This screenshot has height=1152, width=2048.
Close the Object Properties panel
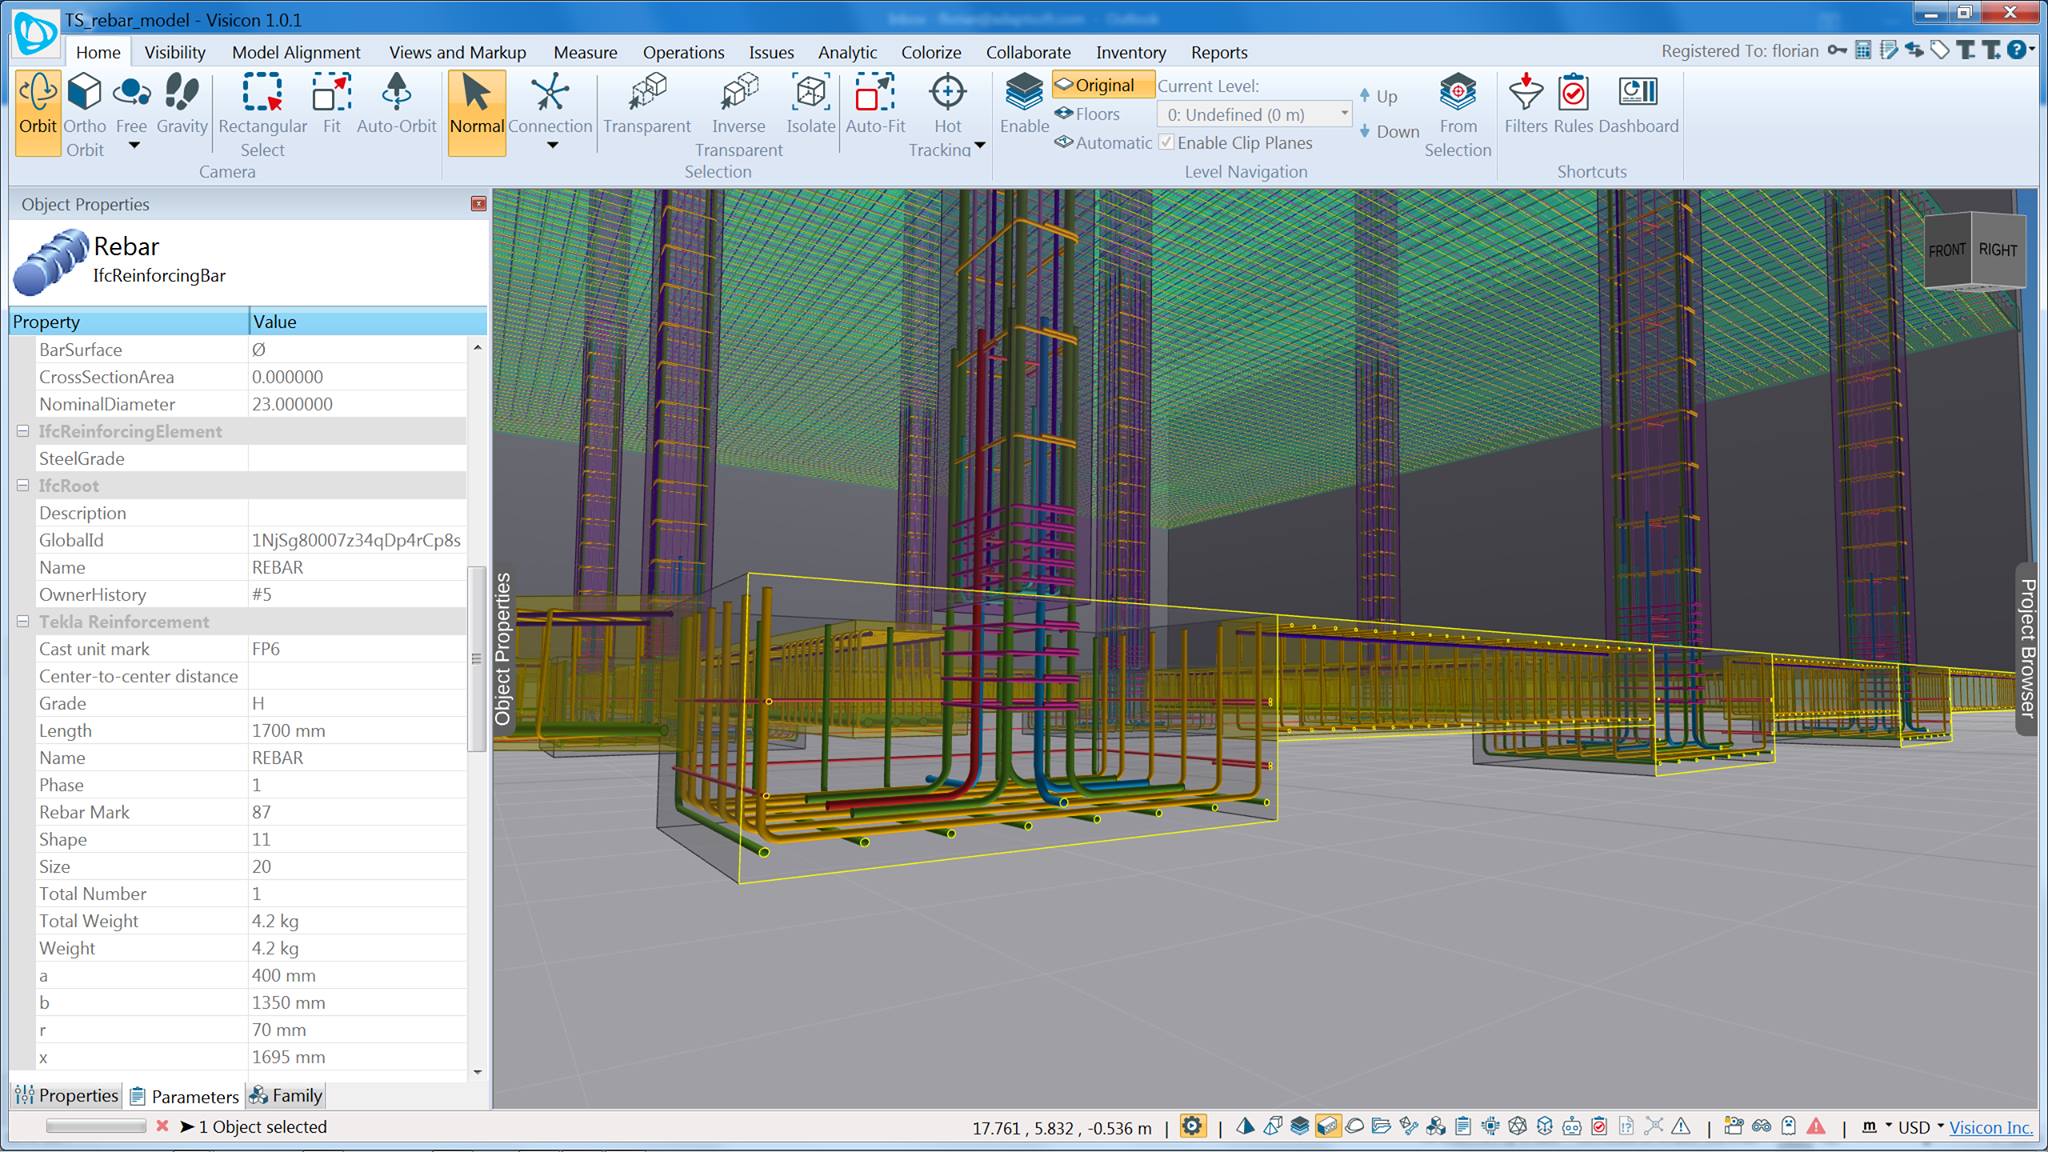479,204
